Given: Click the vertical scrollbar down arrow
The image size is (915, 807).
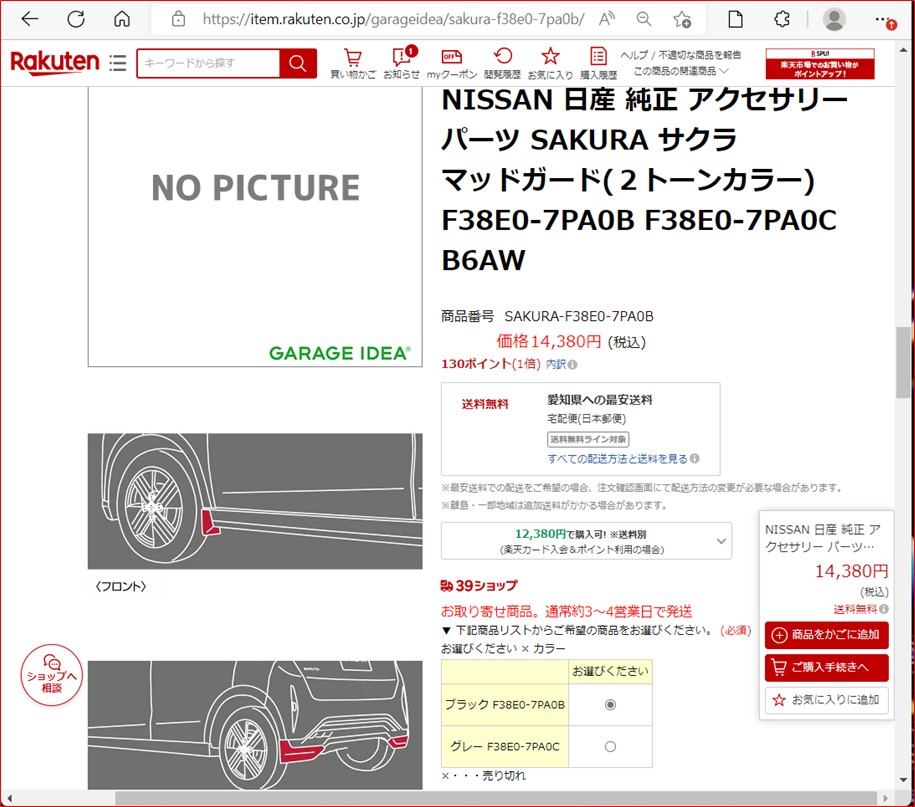Looking at the screenshot, I should tap(903, 780).
